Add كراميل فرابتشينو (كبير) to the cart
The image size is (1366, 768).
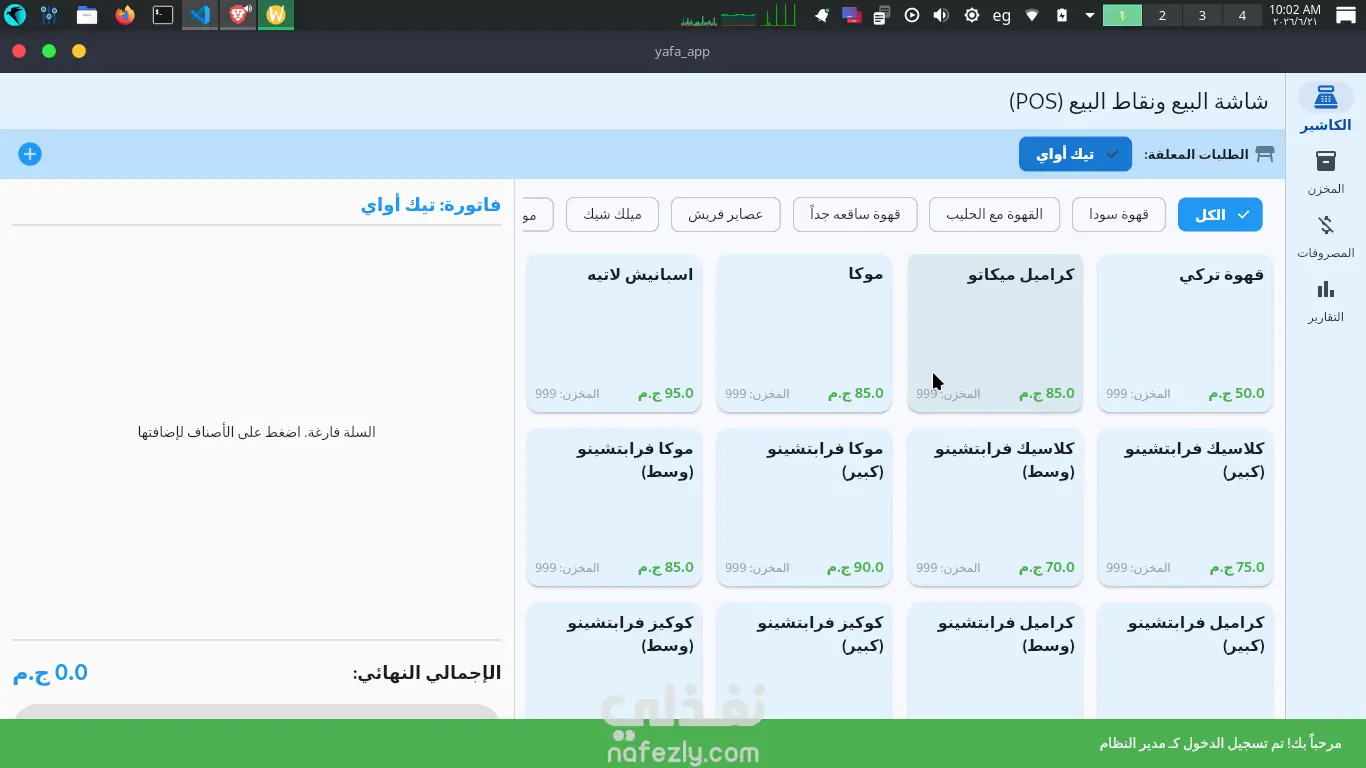click(1185, 660)
